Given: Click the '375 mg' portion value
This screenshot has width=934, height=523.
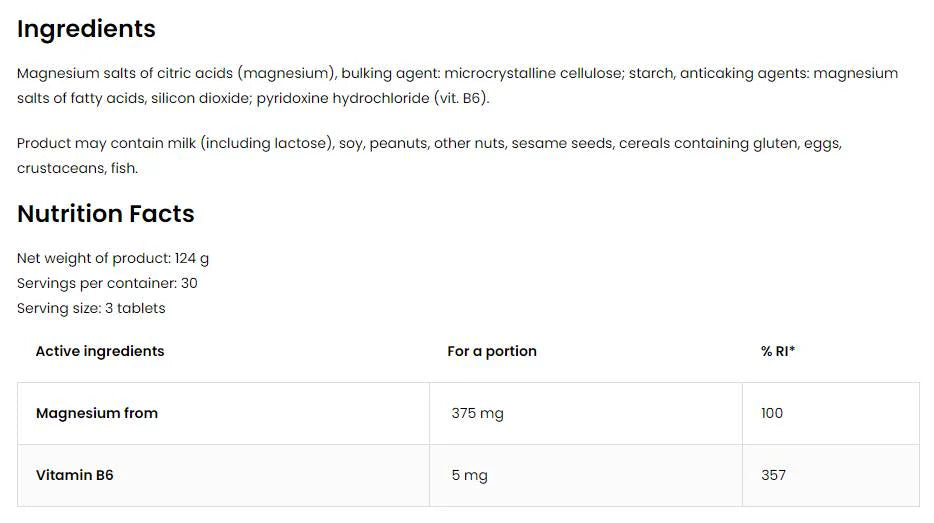Looking at the screenshot, I should pyautogui.click(x=477, y=413).
